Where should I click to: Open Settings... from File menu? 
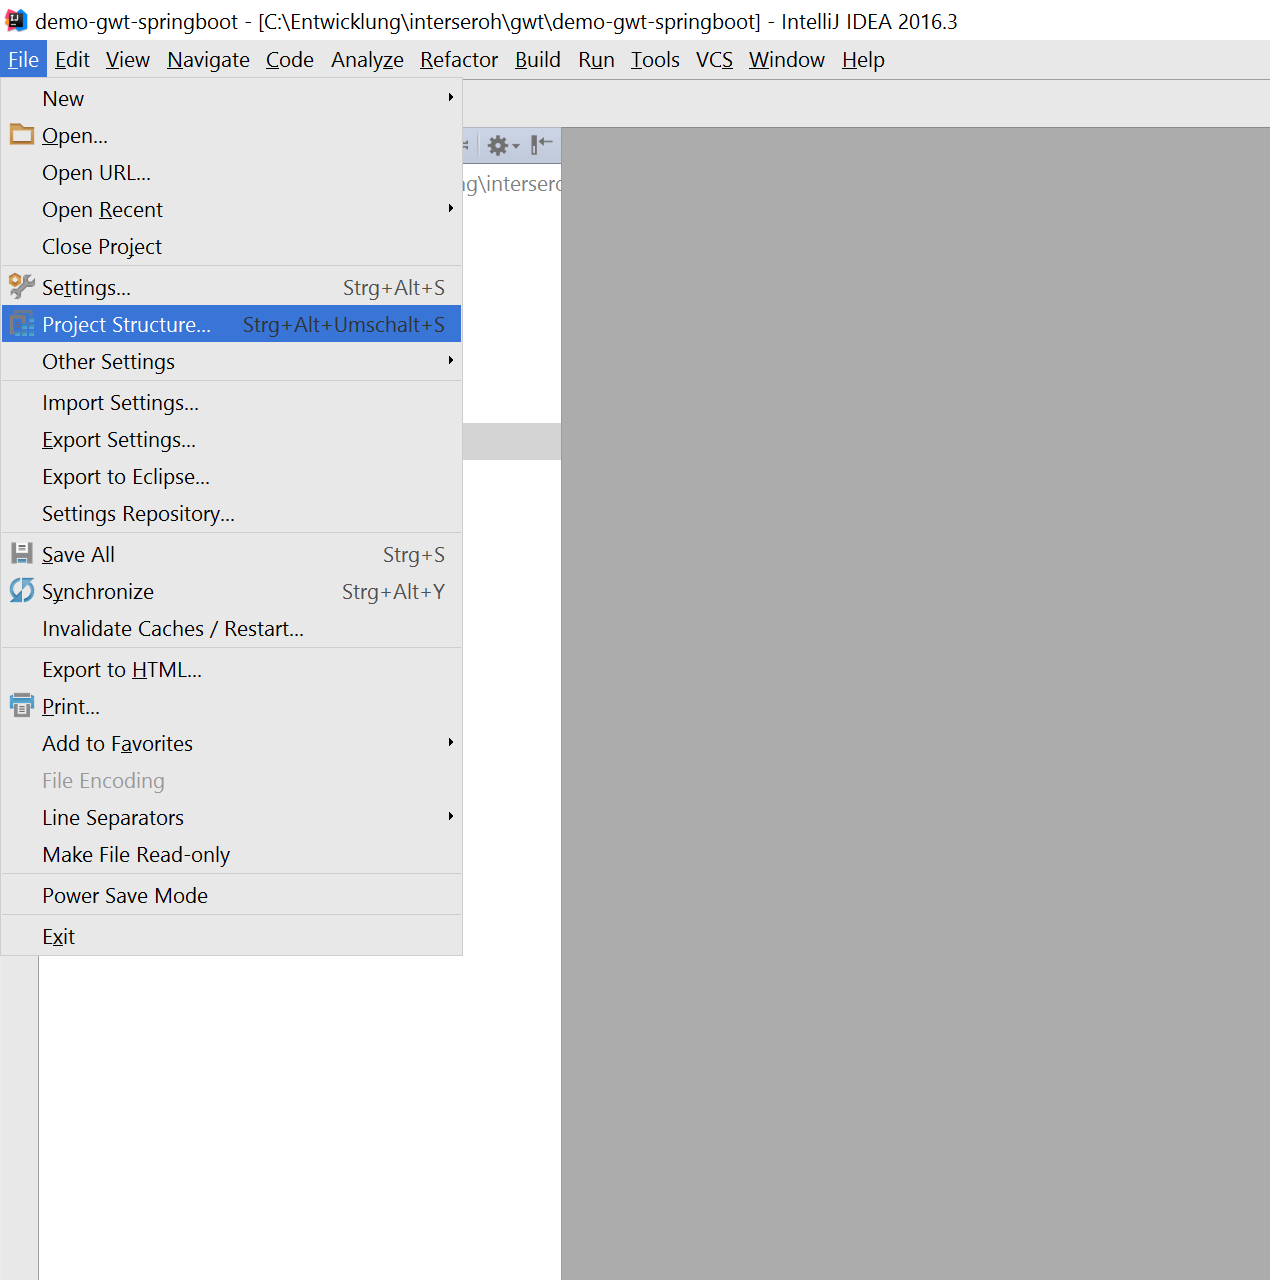tap(232, 287)
